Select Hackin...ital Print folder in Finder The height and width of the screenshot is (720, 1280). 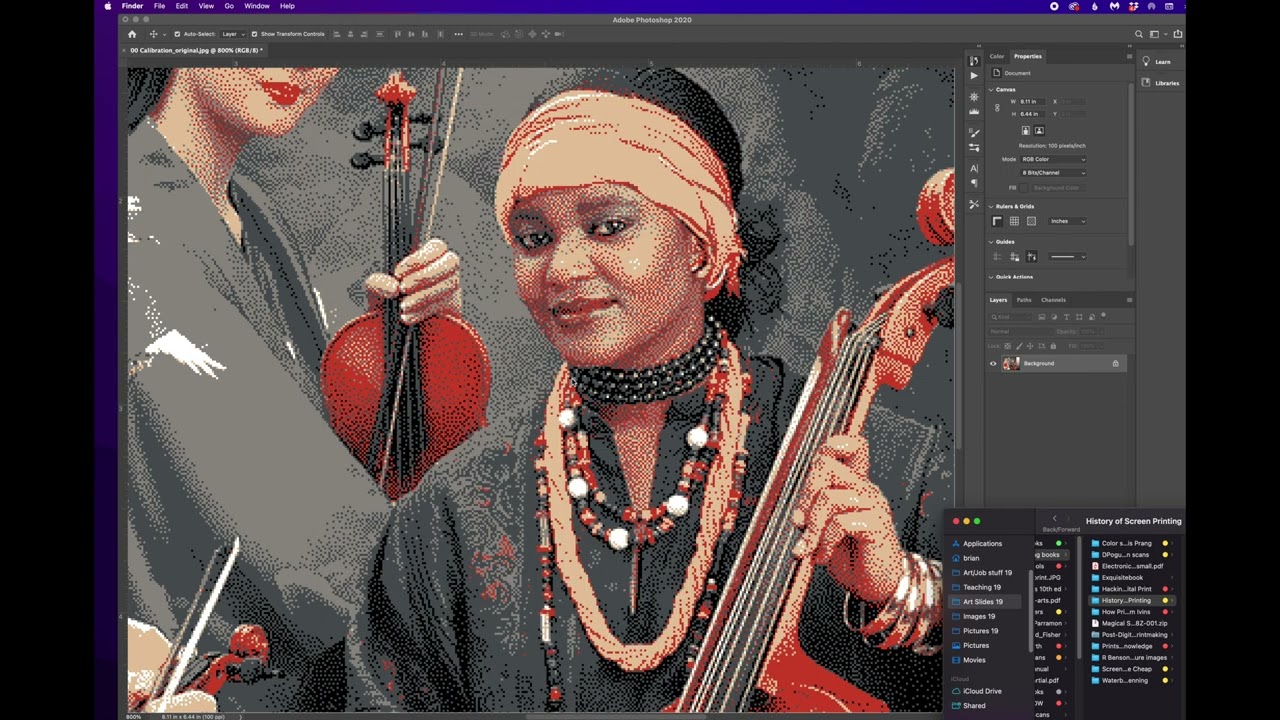pos(1127,589)
